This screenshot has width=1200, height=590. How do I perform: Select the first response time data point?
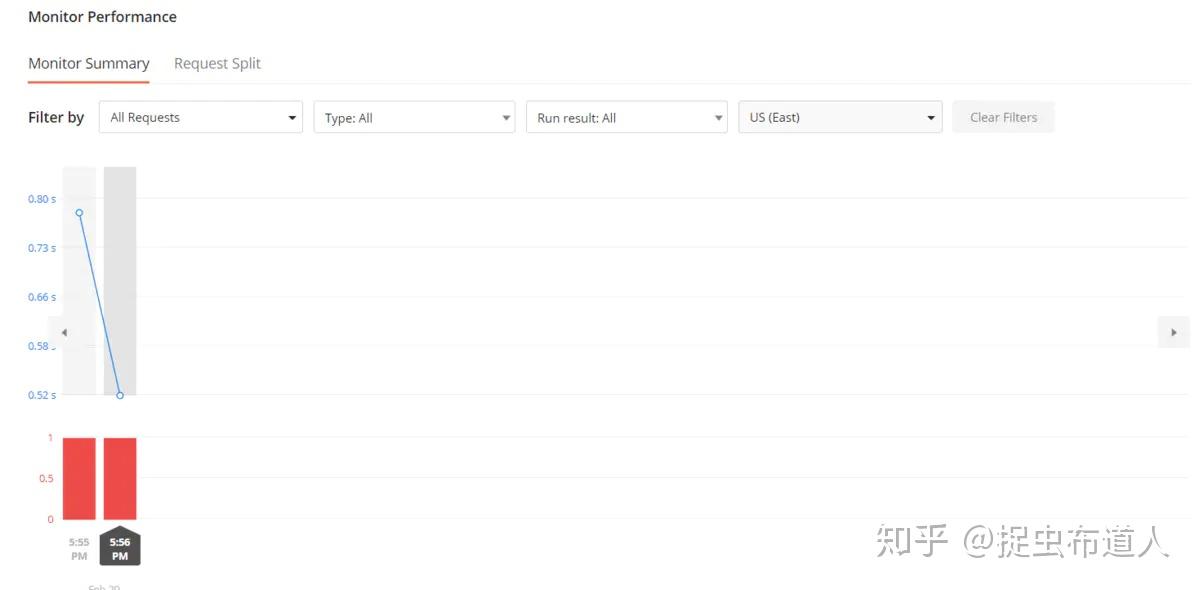(x=79, y=213)
